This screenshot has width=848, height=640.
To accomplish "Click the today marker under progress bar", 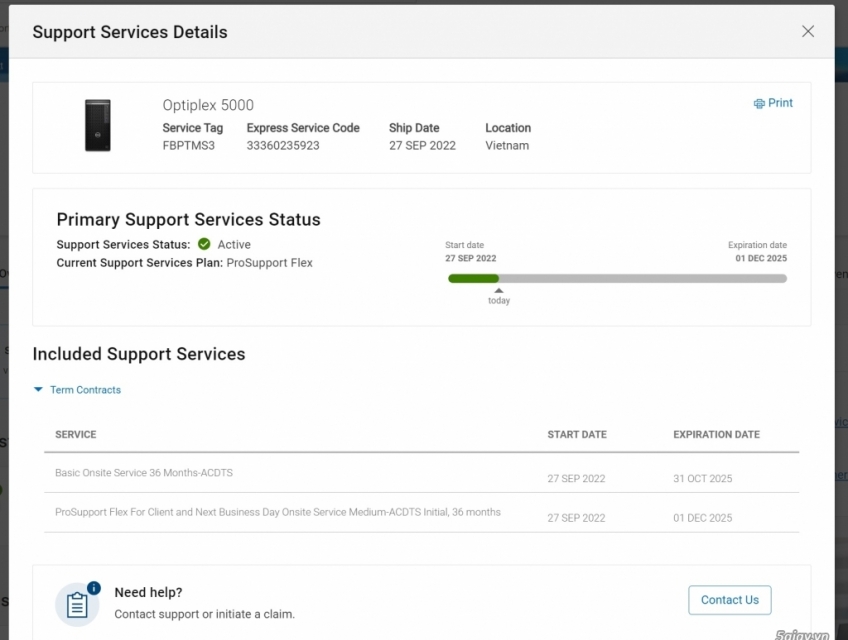I will tap(499, 295).
